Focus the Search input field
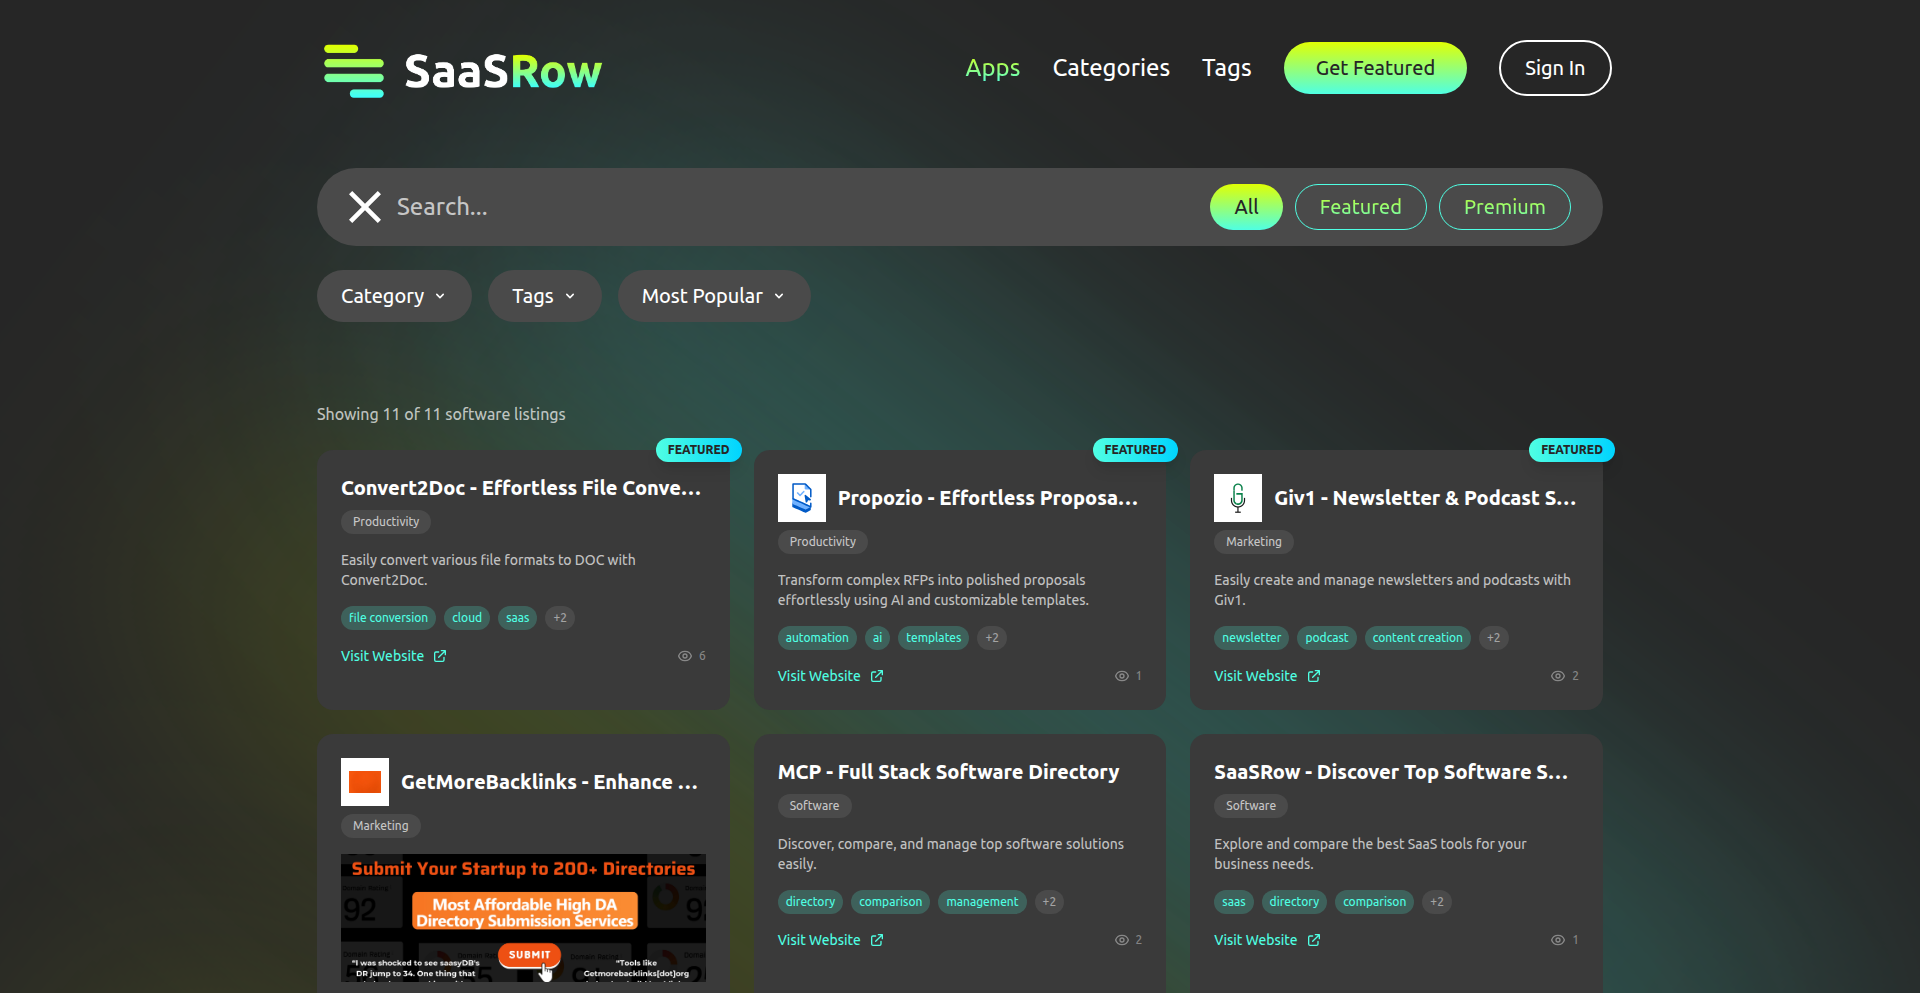 click(x=780, y=207)
